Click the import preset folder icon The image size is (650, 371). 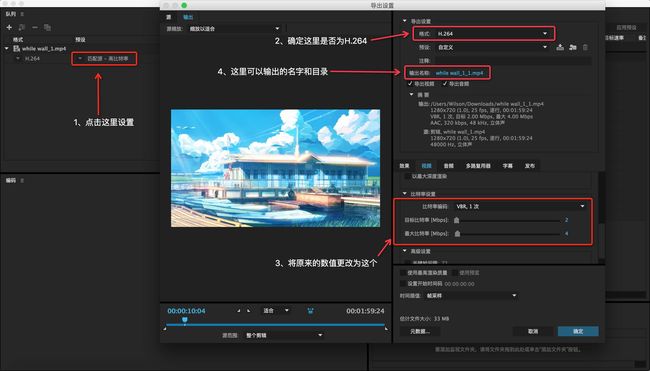[573, 47]
